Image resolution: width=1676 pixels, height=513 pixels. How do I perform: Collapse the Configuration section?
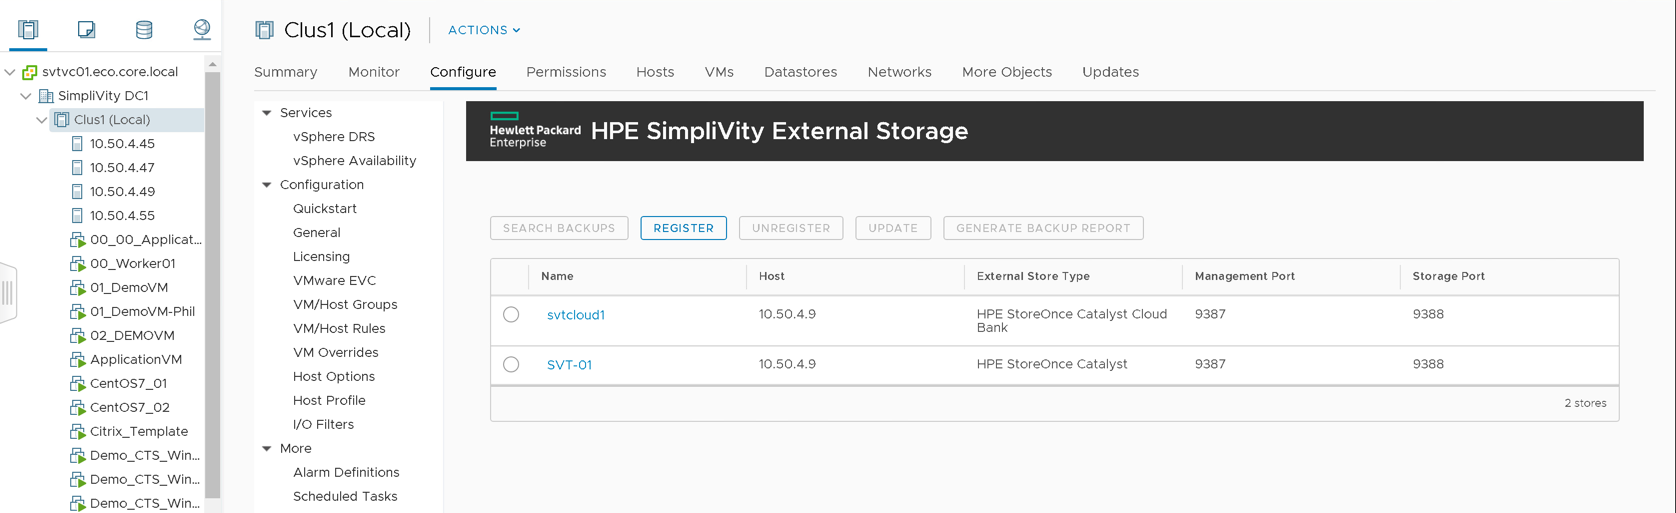267,185
